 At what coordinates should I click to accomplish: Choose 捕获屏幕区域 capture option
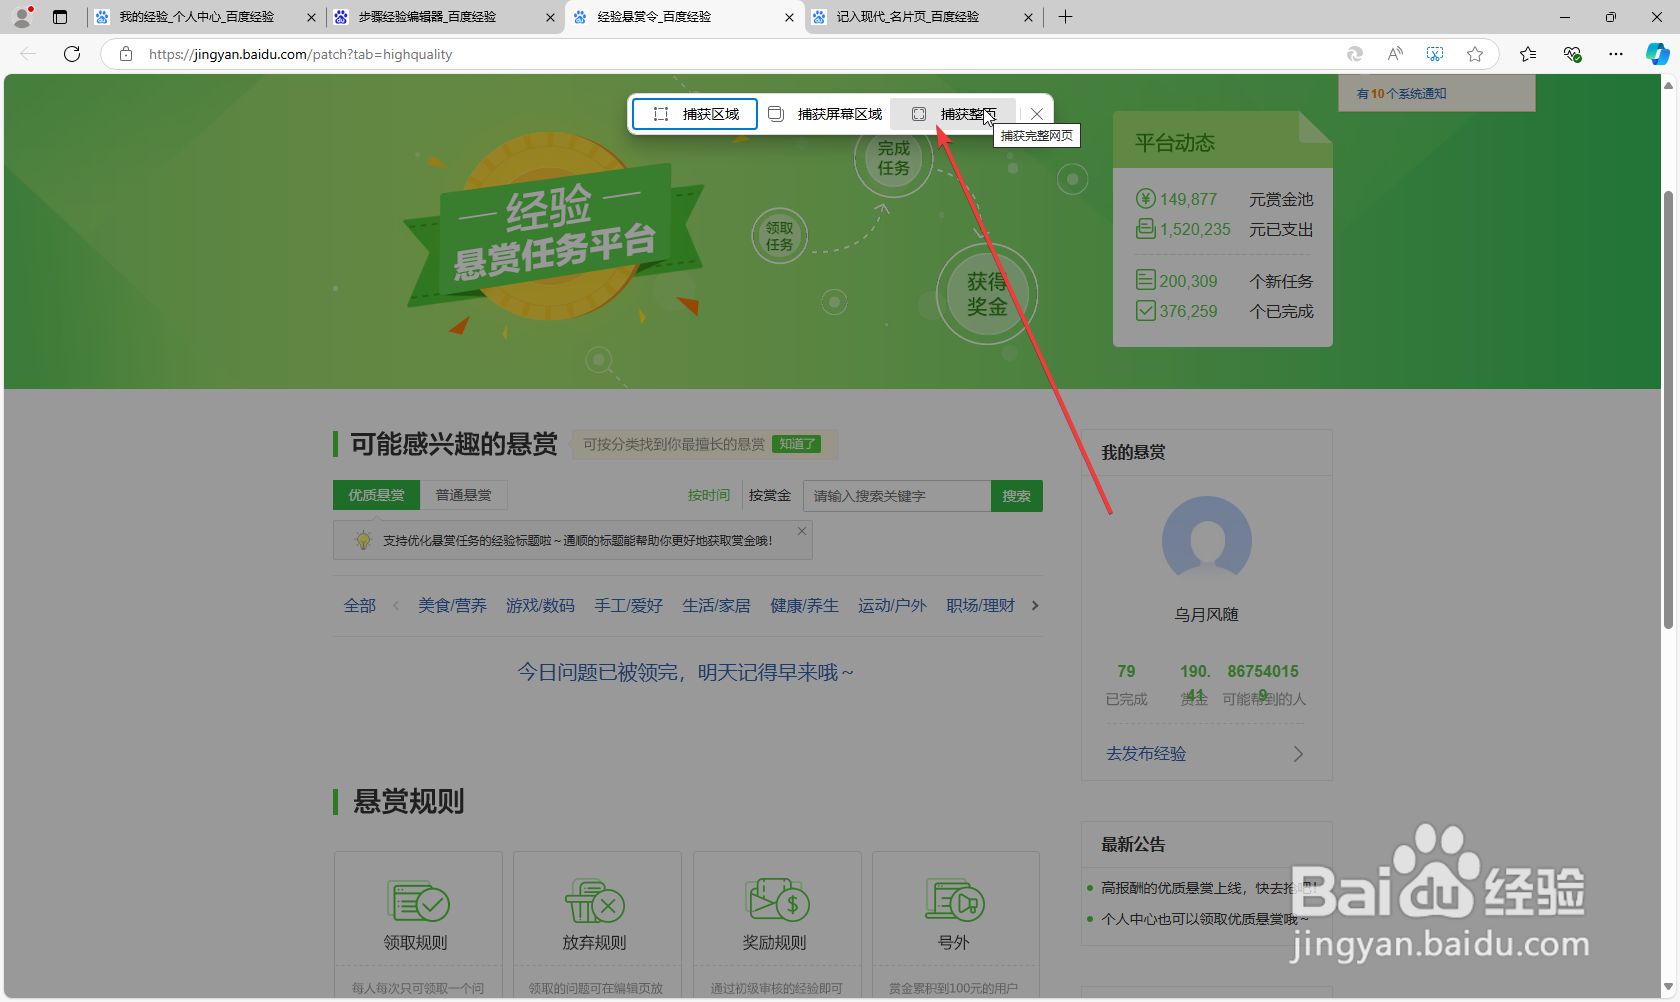(x=825, y=114)
